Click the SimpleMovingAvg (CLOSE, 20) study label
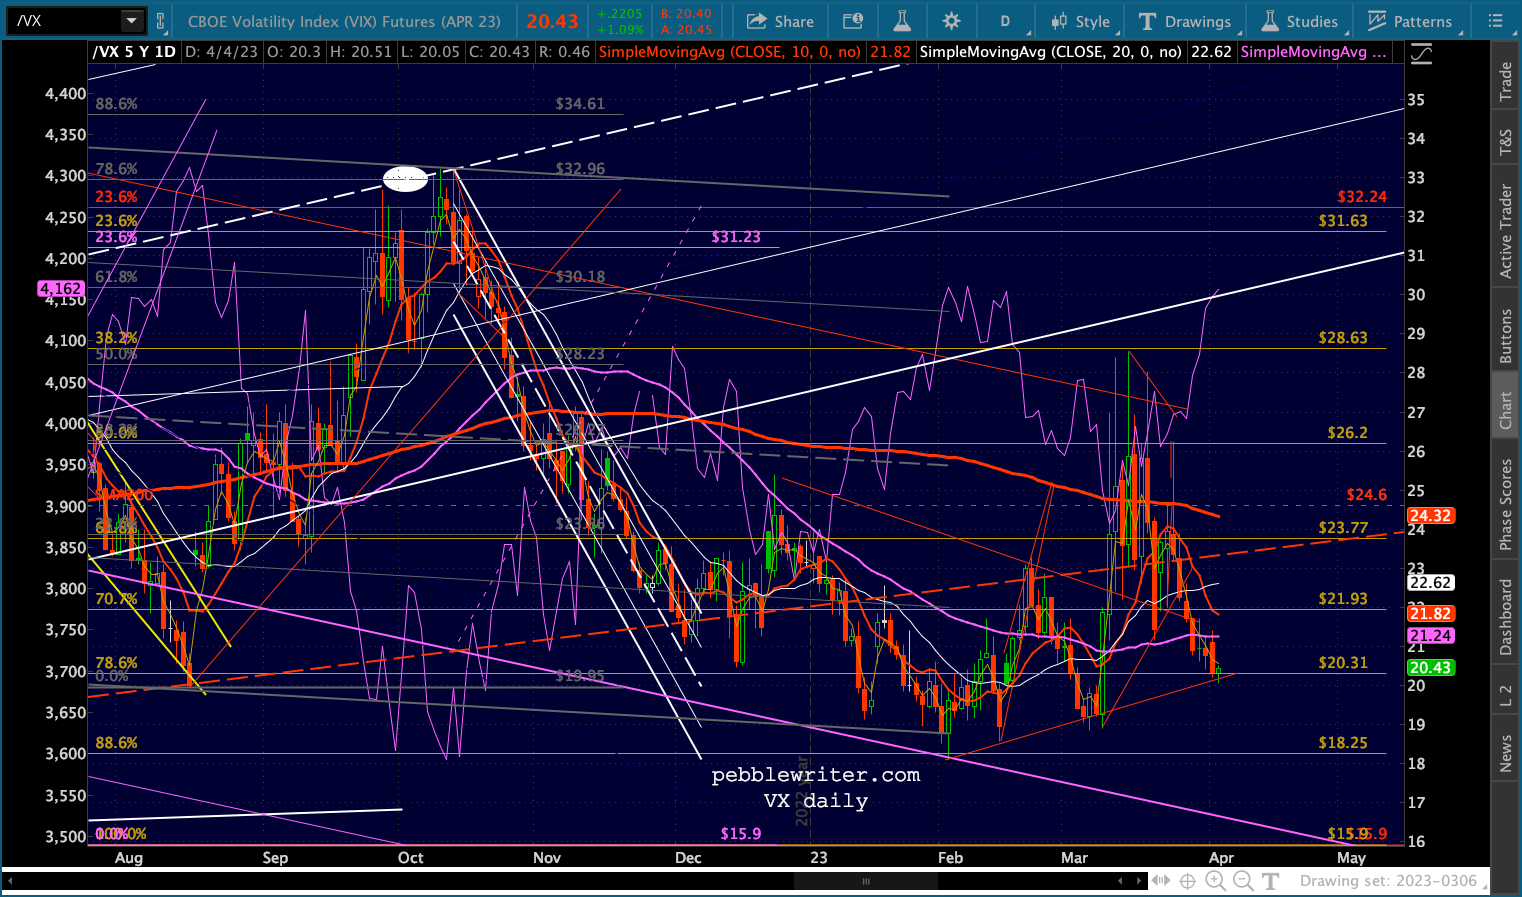The image size is (1522, 897). click(x=1050, y=52)
